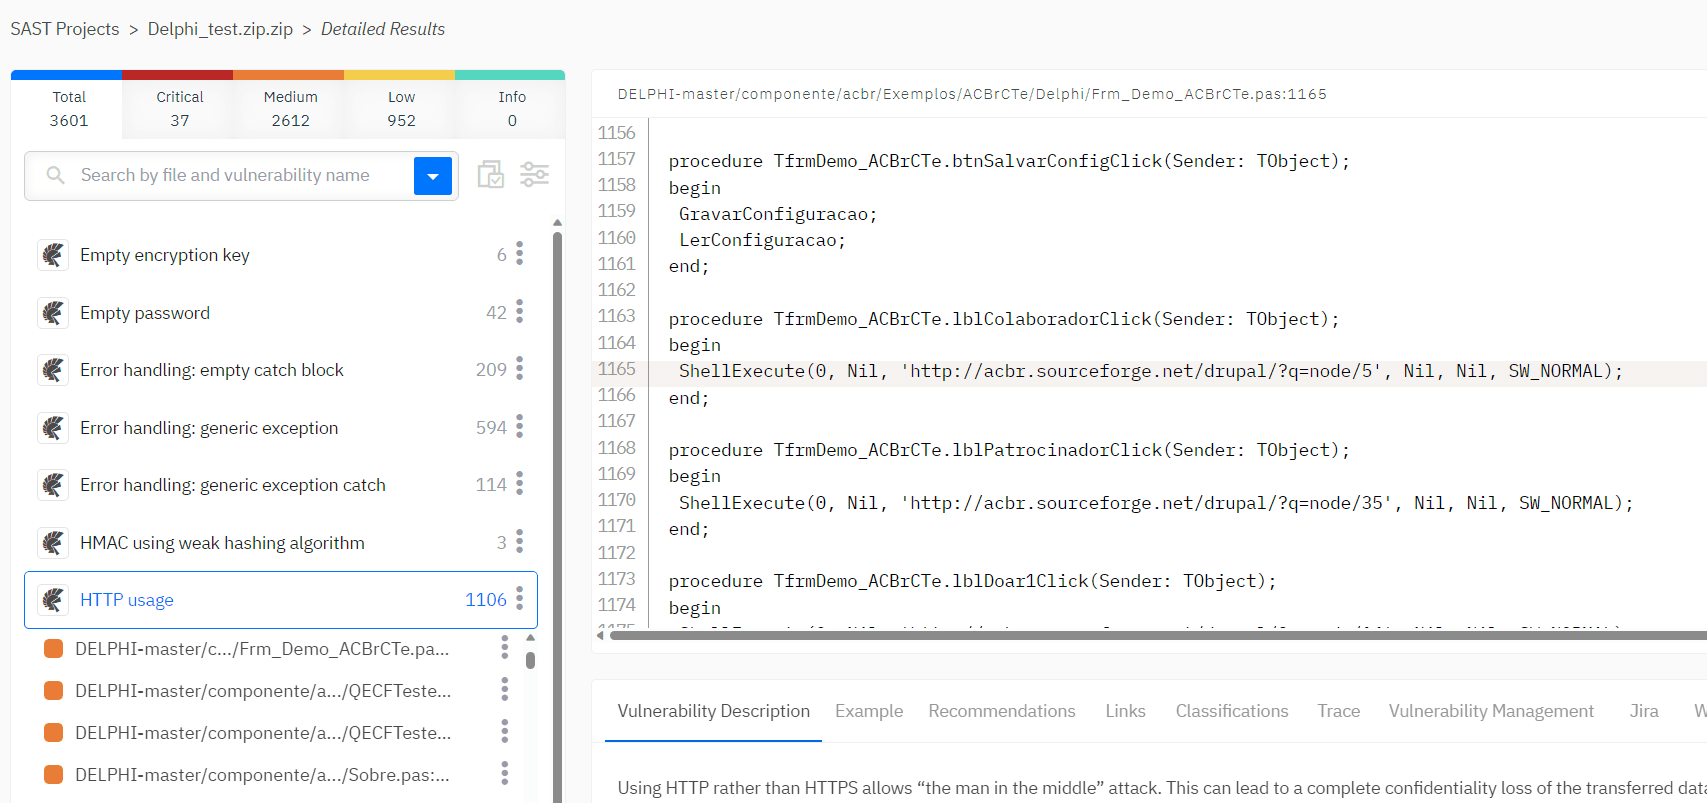Click orange severity marker for Frm_Demo_ACBrCTe.pa... result

(54, 649)
